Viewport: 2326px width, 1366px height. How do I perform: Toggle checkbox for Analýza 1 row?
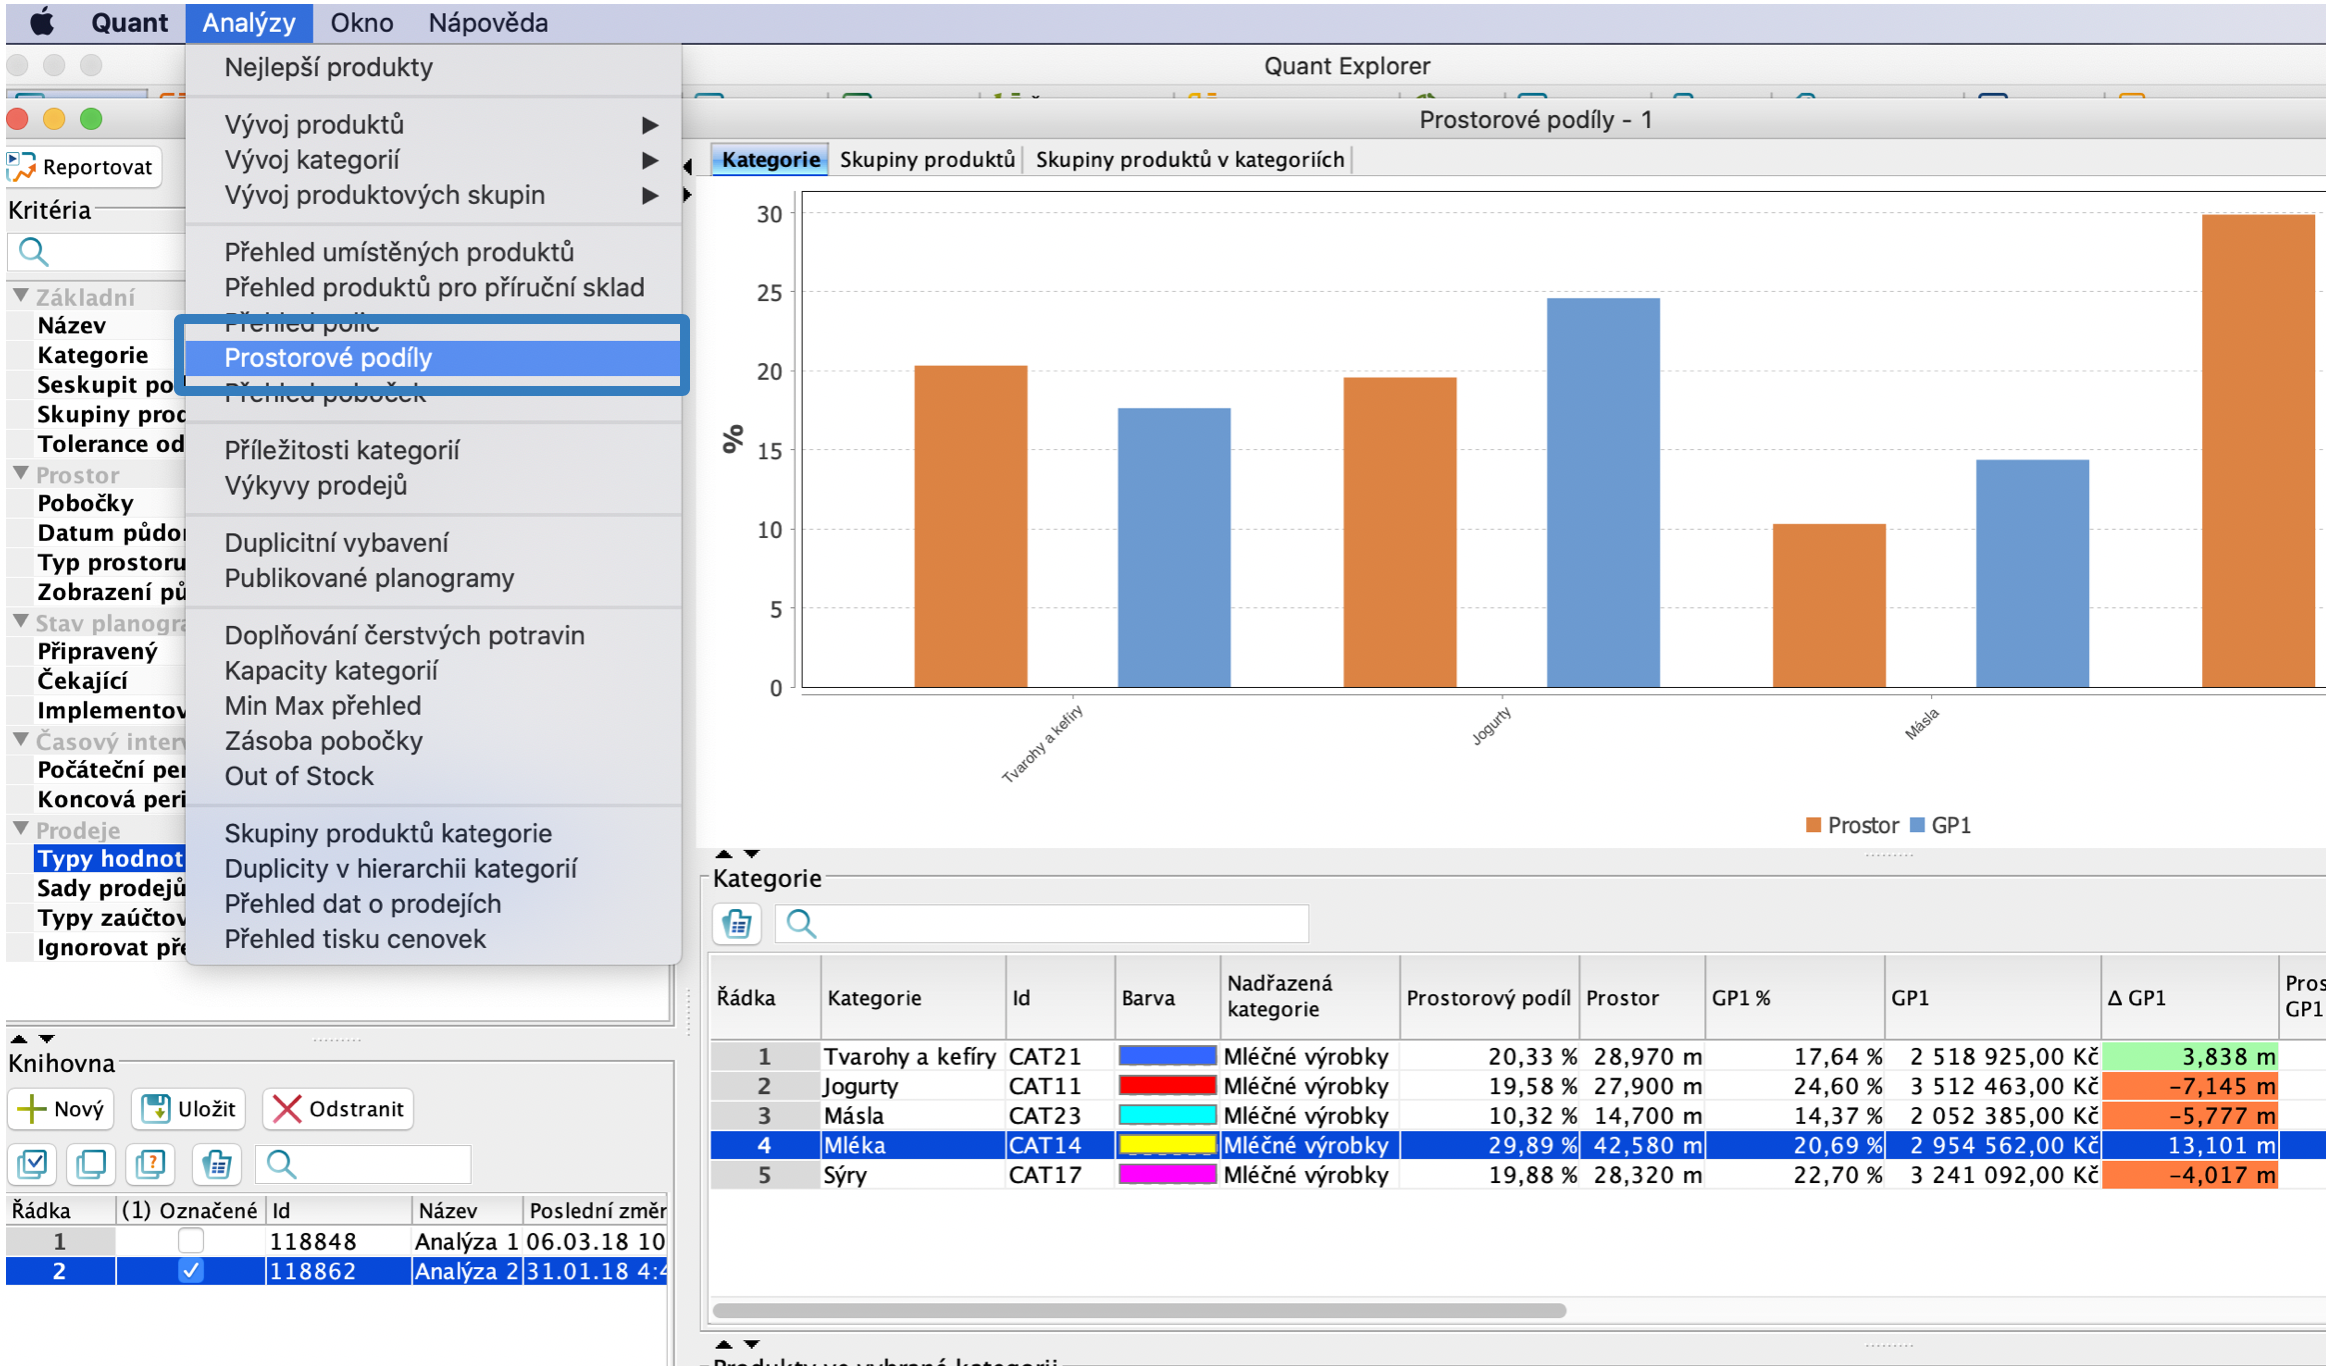point(190,1241)
